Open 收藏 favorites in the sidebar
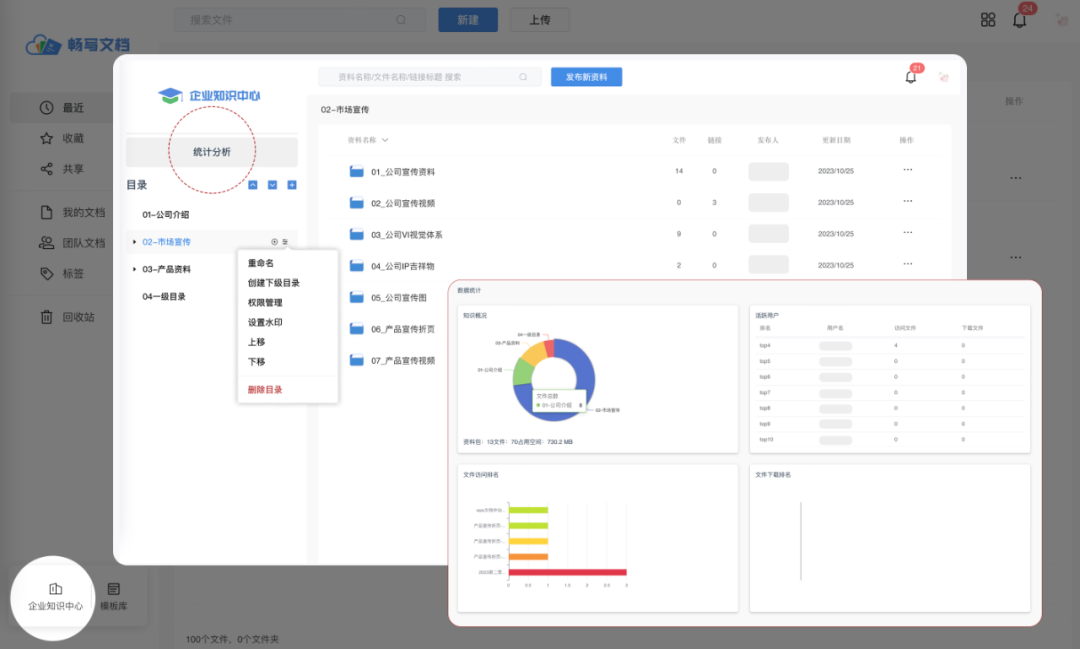The width and height of the screenshot is (1080, 649). point(62,138)
